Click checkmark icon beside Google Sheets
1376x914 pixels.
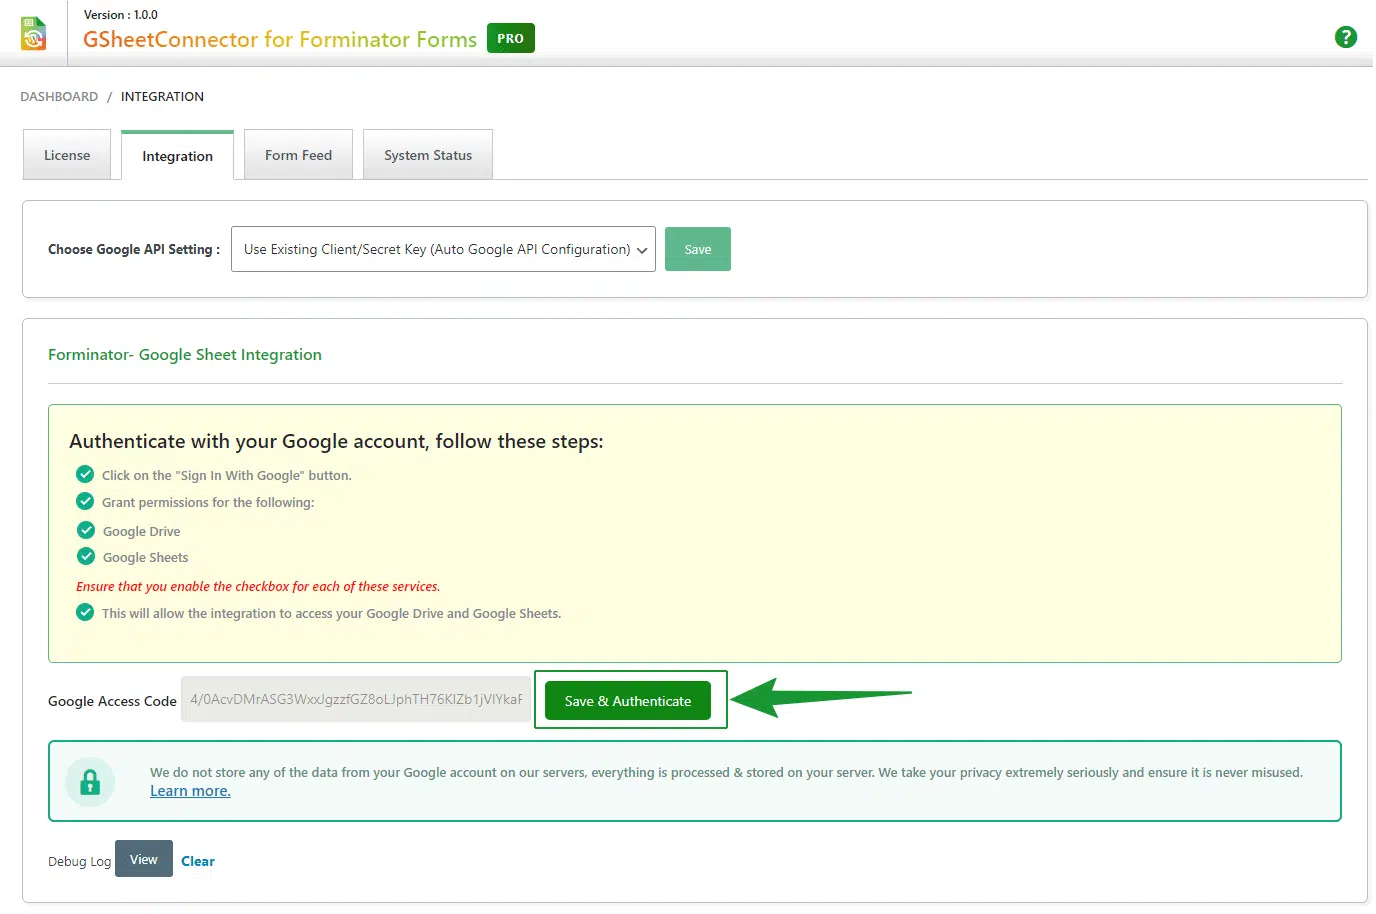pyautogui.click(x=86, y=556)
